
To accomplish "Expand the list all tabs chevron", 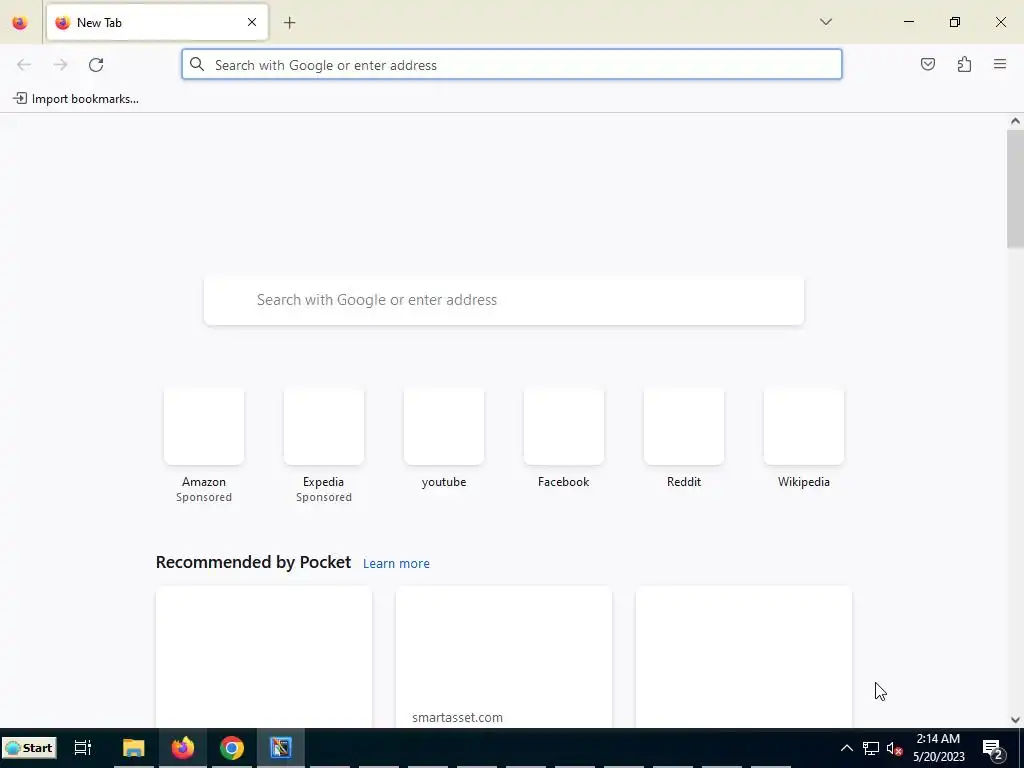I will pos(825,22).
